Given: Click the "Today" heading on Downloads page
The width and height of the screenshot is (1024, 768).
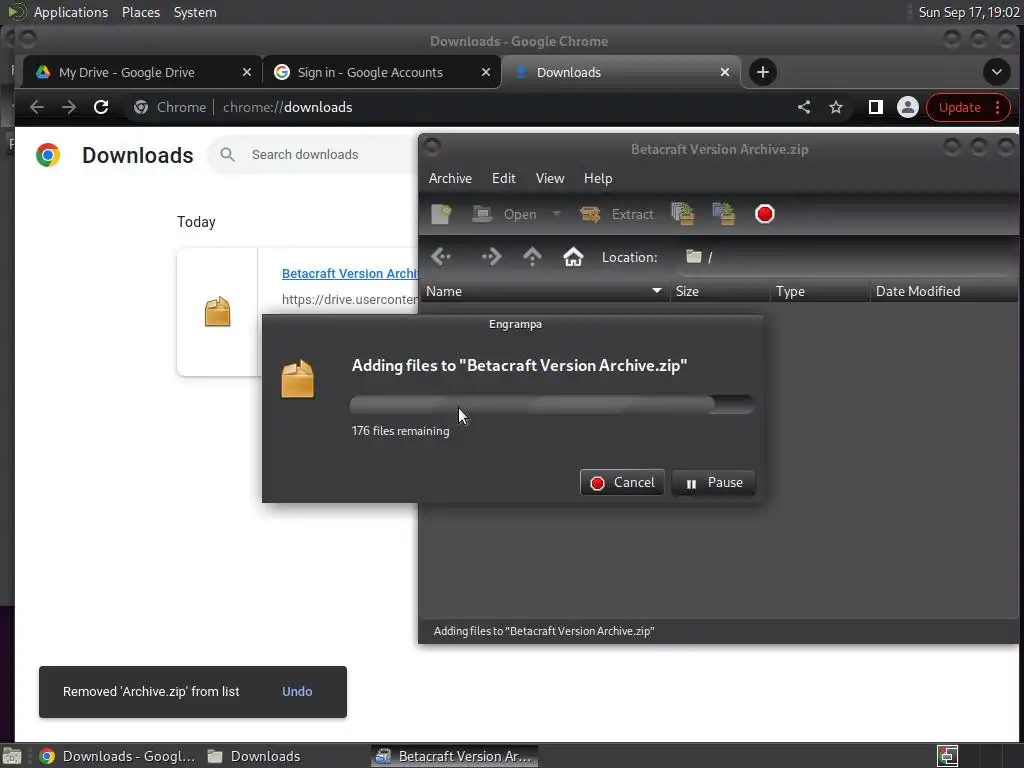Looking at the screenshot, I should (196, 222).
